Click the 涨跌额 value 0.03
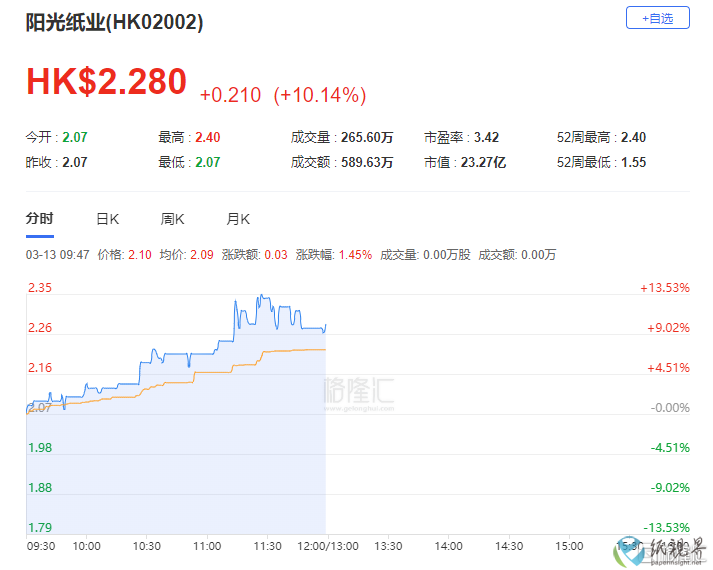 [x=276, y=255]
